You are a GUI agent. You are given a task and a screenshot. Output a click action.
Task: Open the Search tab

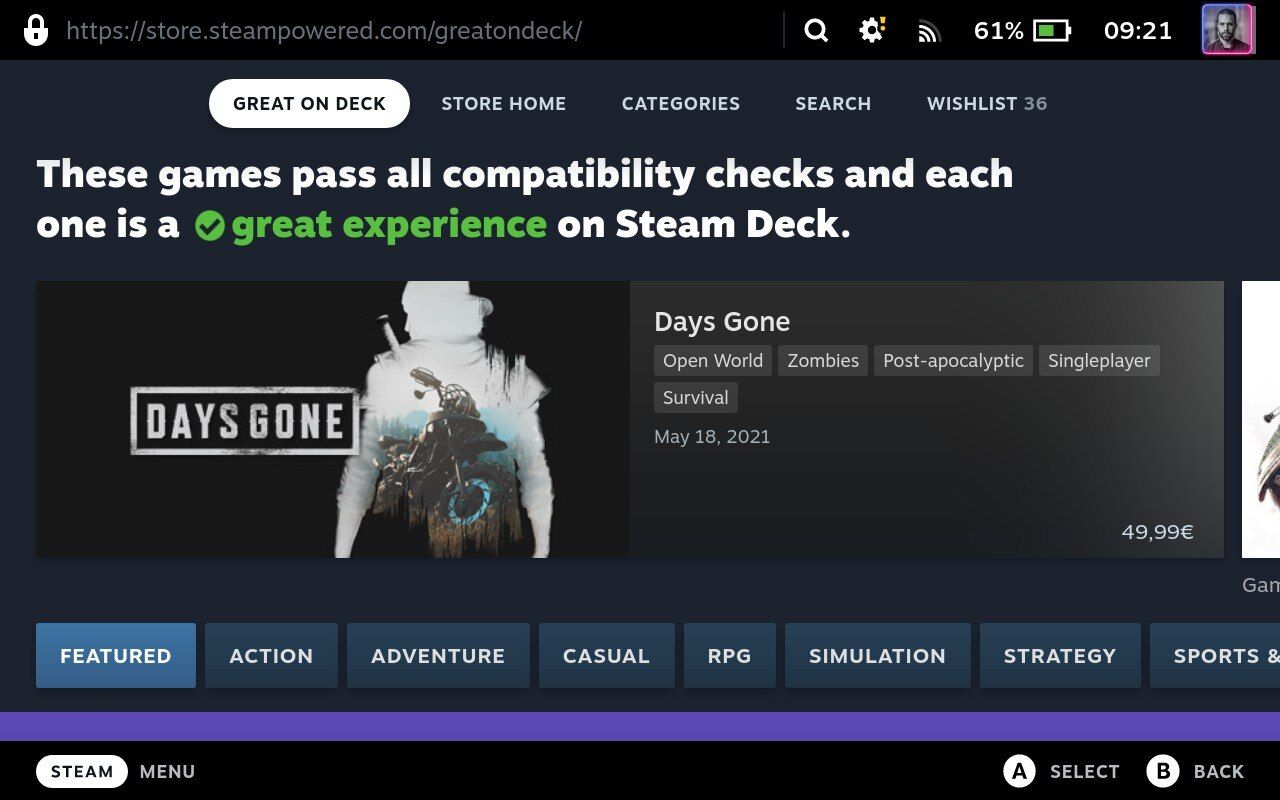(x=833, y=104)
